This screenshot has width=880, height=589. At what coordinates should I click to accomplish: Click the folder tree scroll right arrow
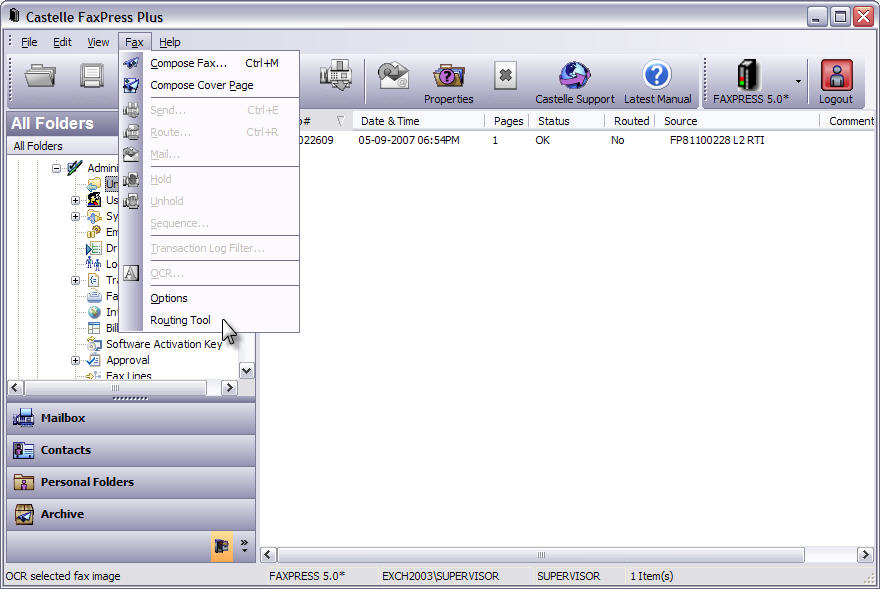[x=229, y=388]
